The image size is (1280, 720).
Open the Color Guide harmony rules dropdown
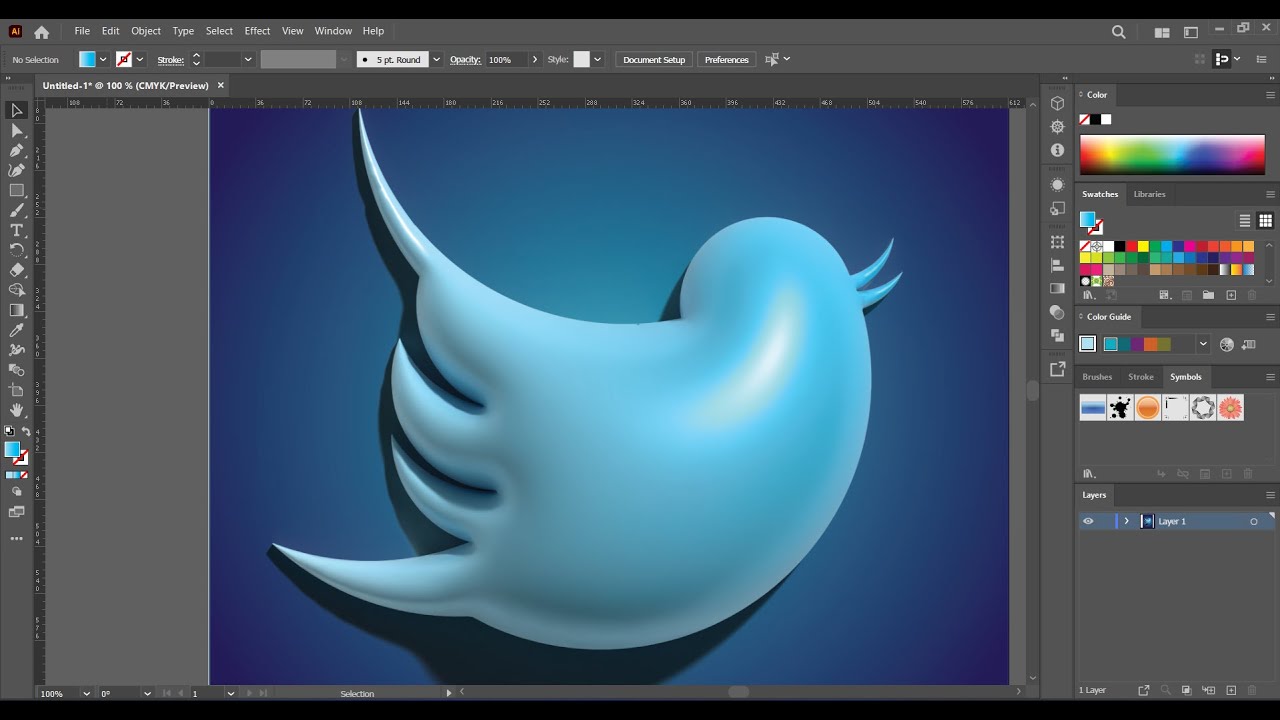coord(1203,344)
